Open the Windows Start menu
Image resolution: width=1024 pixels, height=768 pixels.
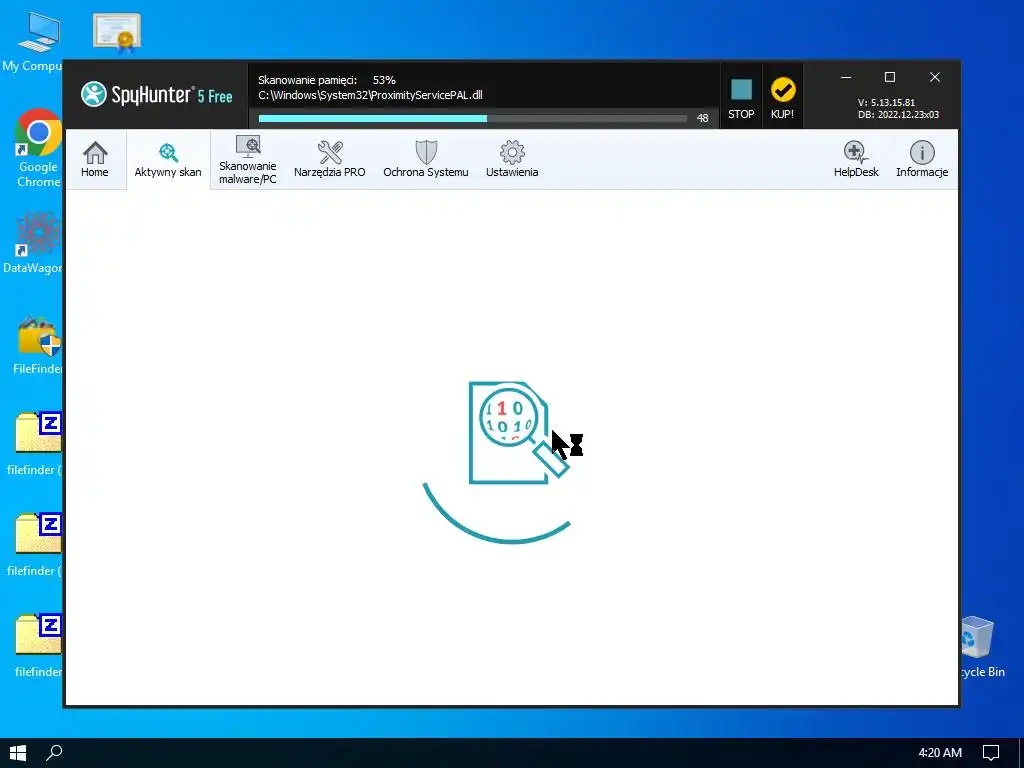(x=18, y=753)
